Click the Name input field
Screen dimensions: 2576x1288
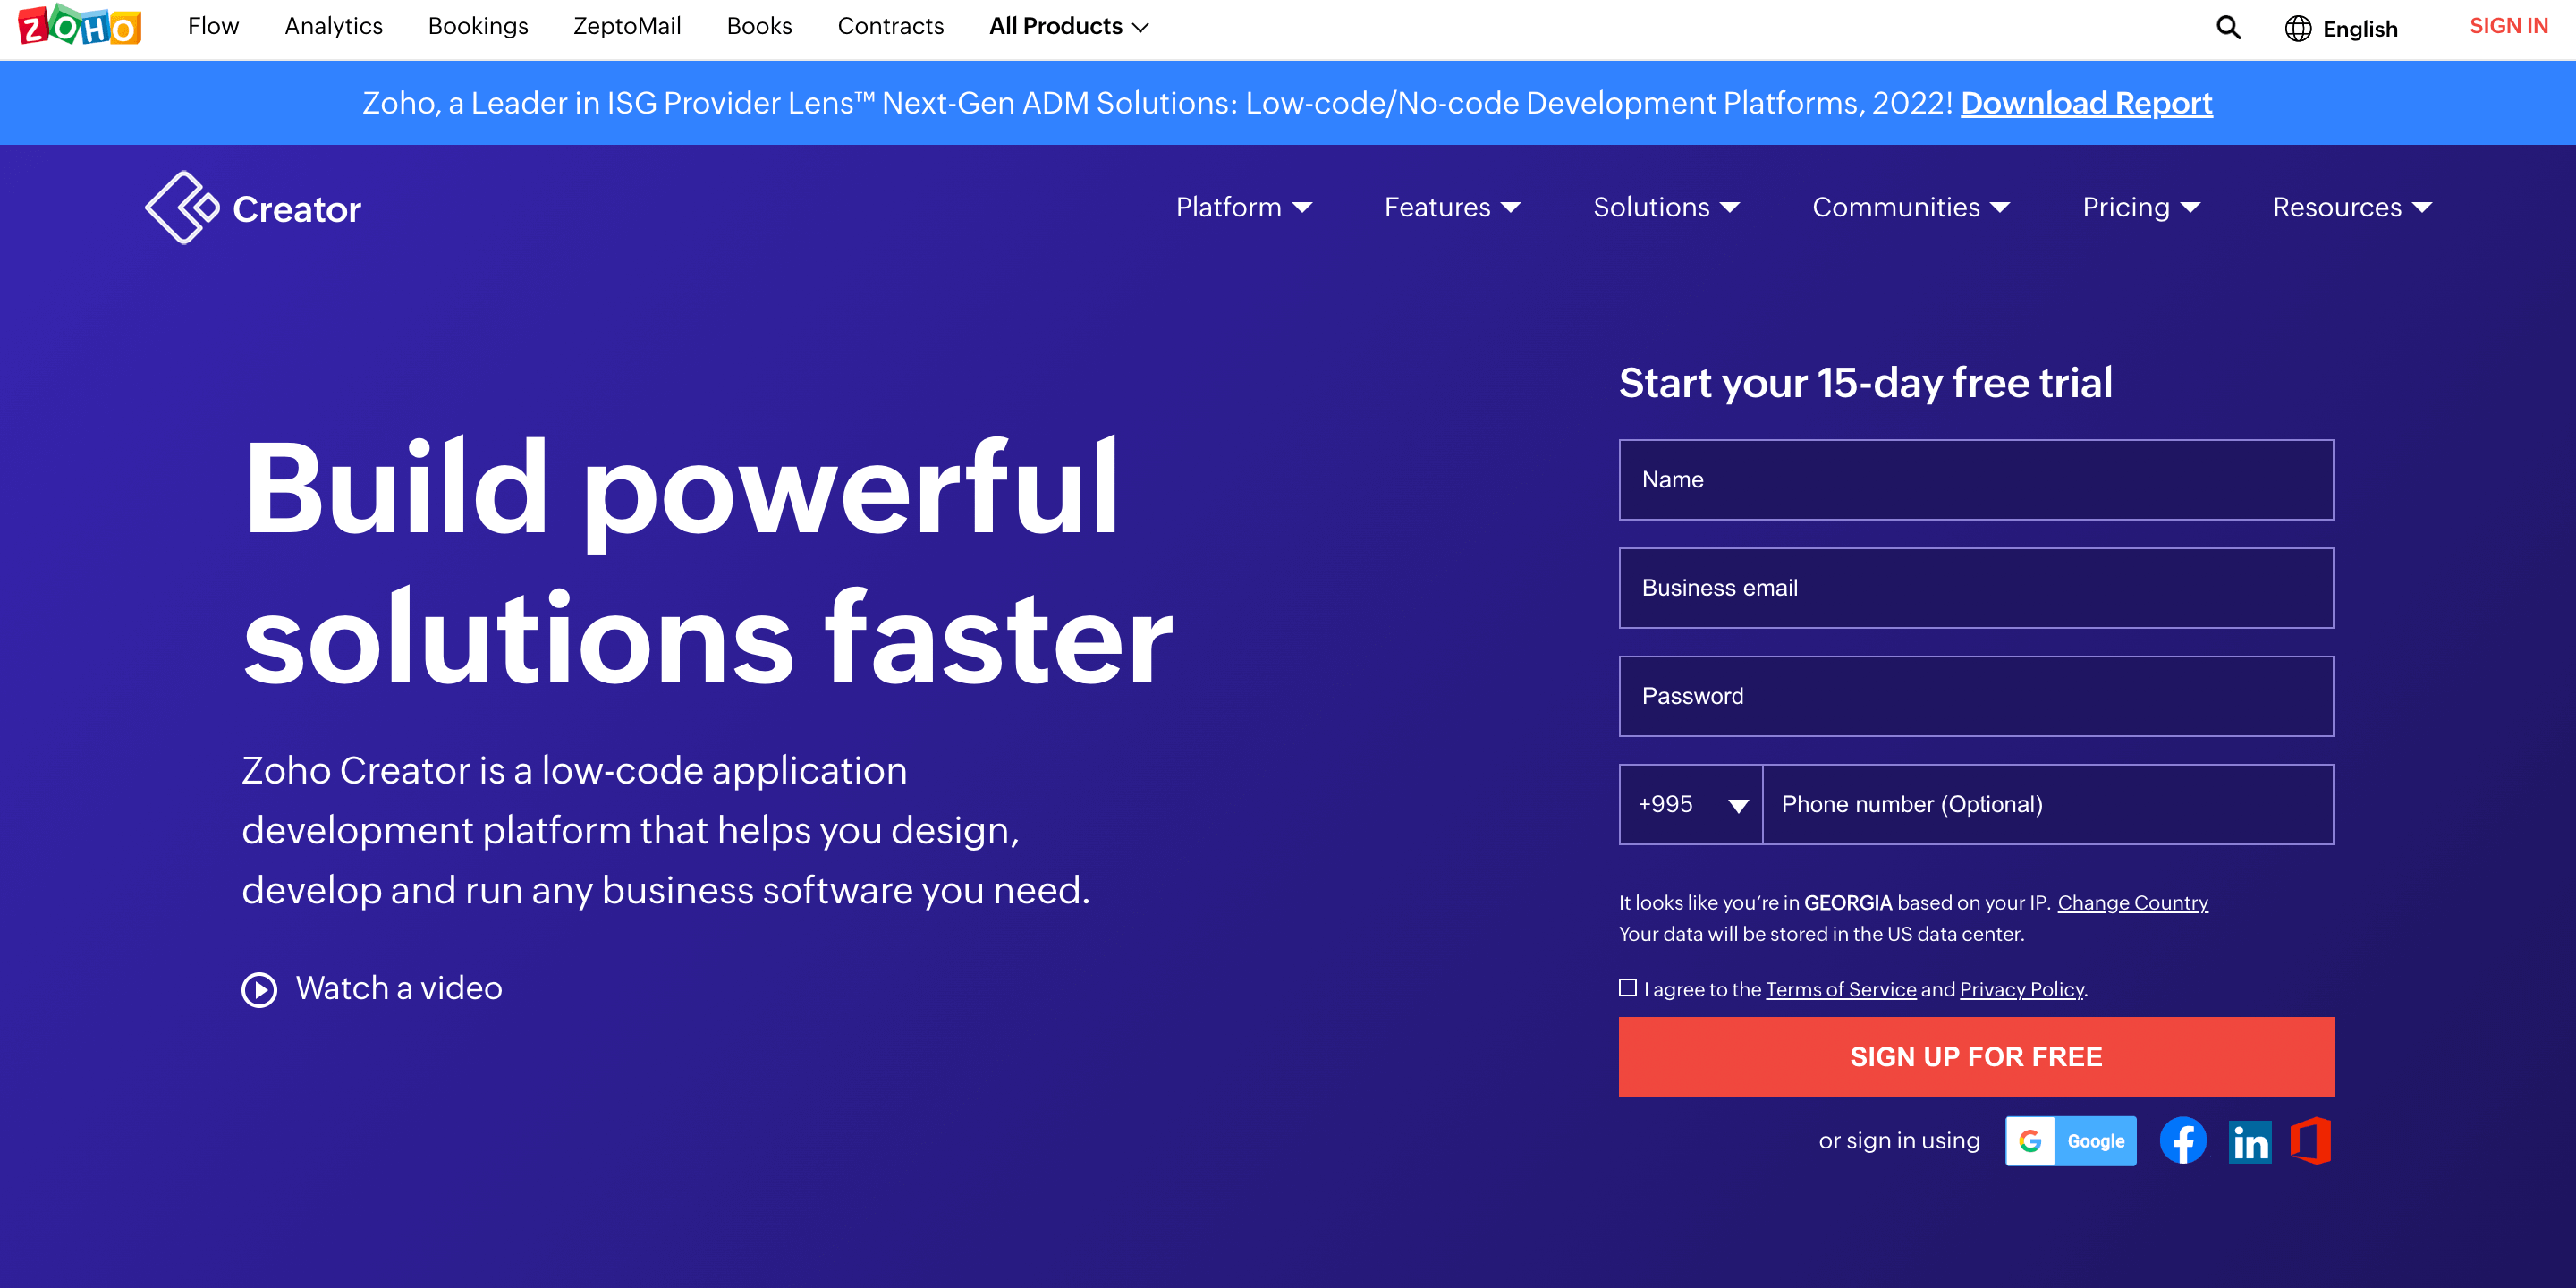tap(1978, 478)
